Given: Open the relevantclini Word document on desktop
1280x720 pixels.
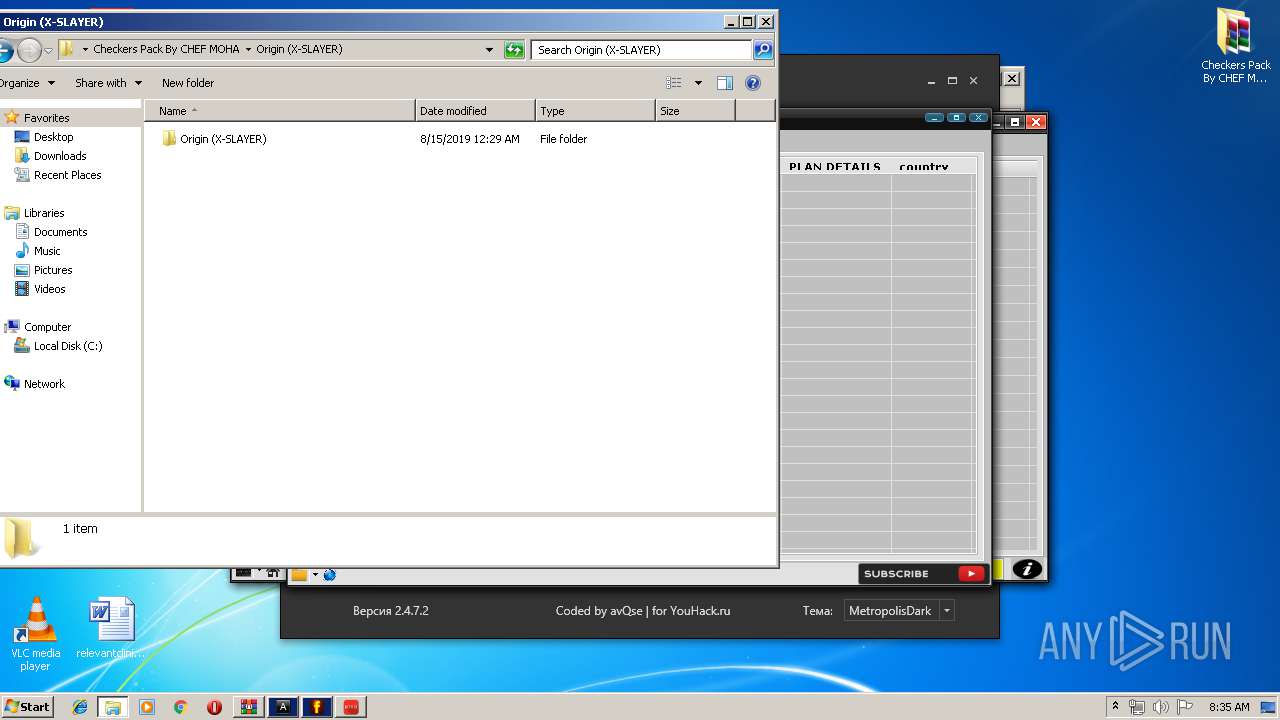Looking at the screenshot, I should coord(111,628).
